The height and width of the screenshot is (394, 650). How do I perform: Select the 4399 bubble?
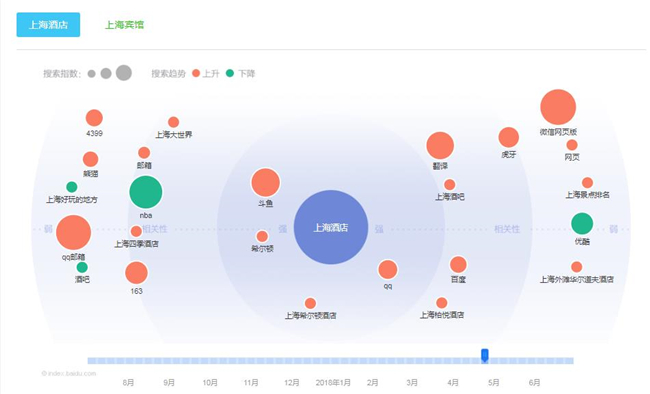[x=94, y=118]
